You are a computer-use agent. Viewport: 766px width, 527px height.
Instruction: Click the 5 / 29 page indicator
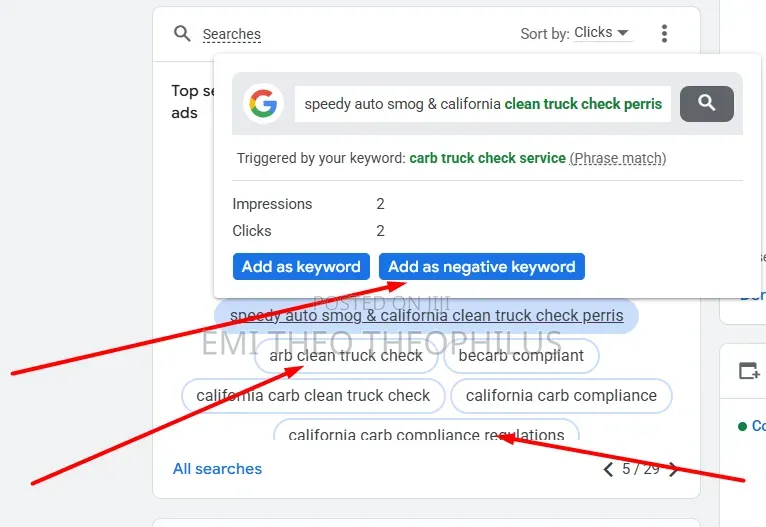tap(640, 469)
